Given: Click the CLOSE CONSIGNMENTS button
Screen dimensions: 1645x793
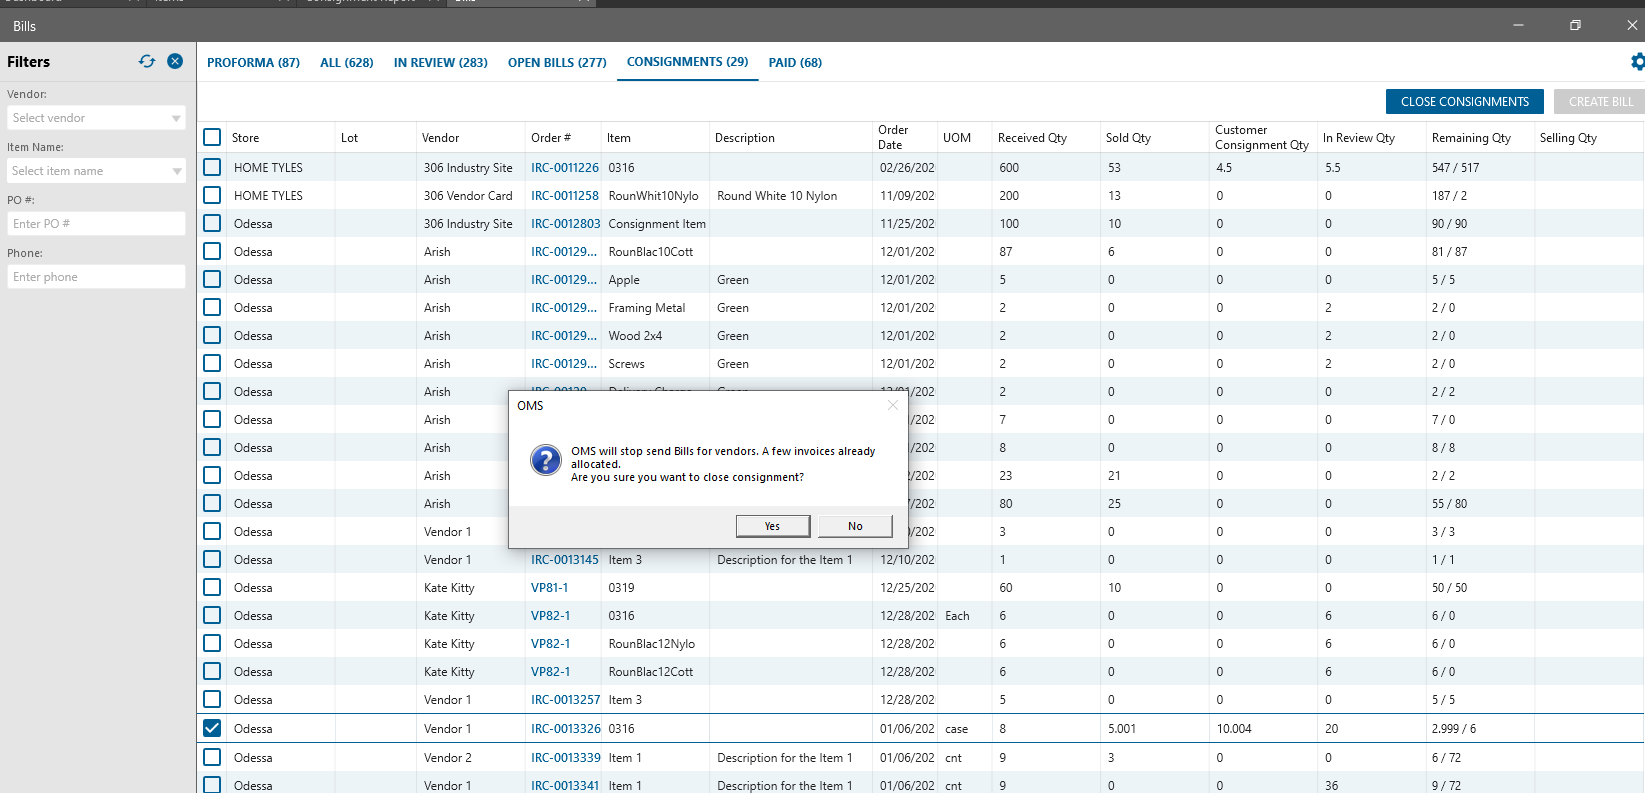Looking at the screenshot, I should click(1464, 101).
